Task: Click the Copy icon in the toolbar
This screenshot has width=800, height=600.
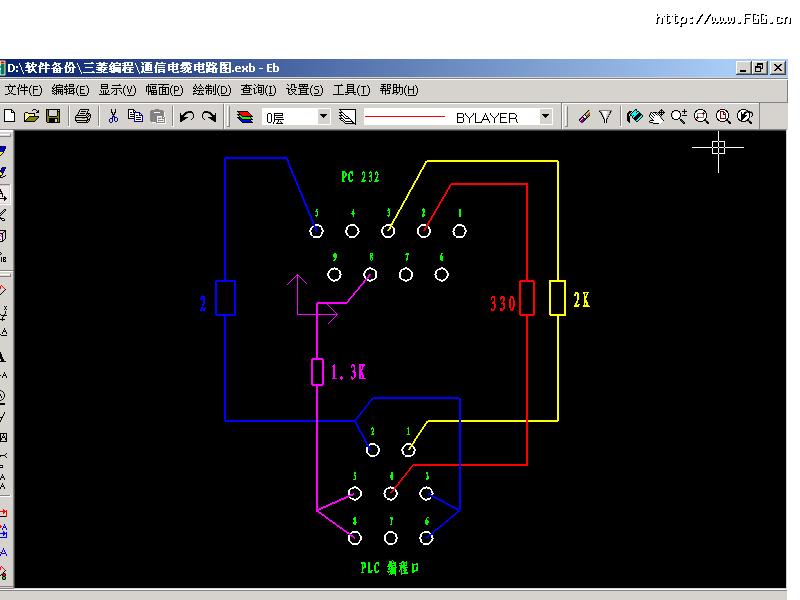Action: pyautogui.click(x=135, y=116)
